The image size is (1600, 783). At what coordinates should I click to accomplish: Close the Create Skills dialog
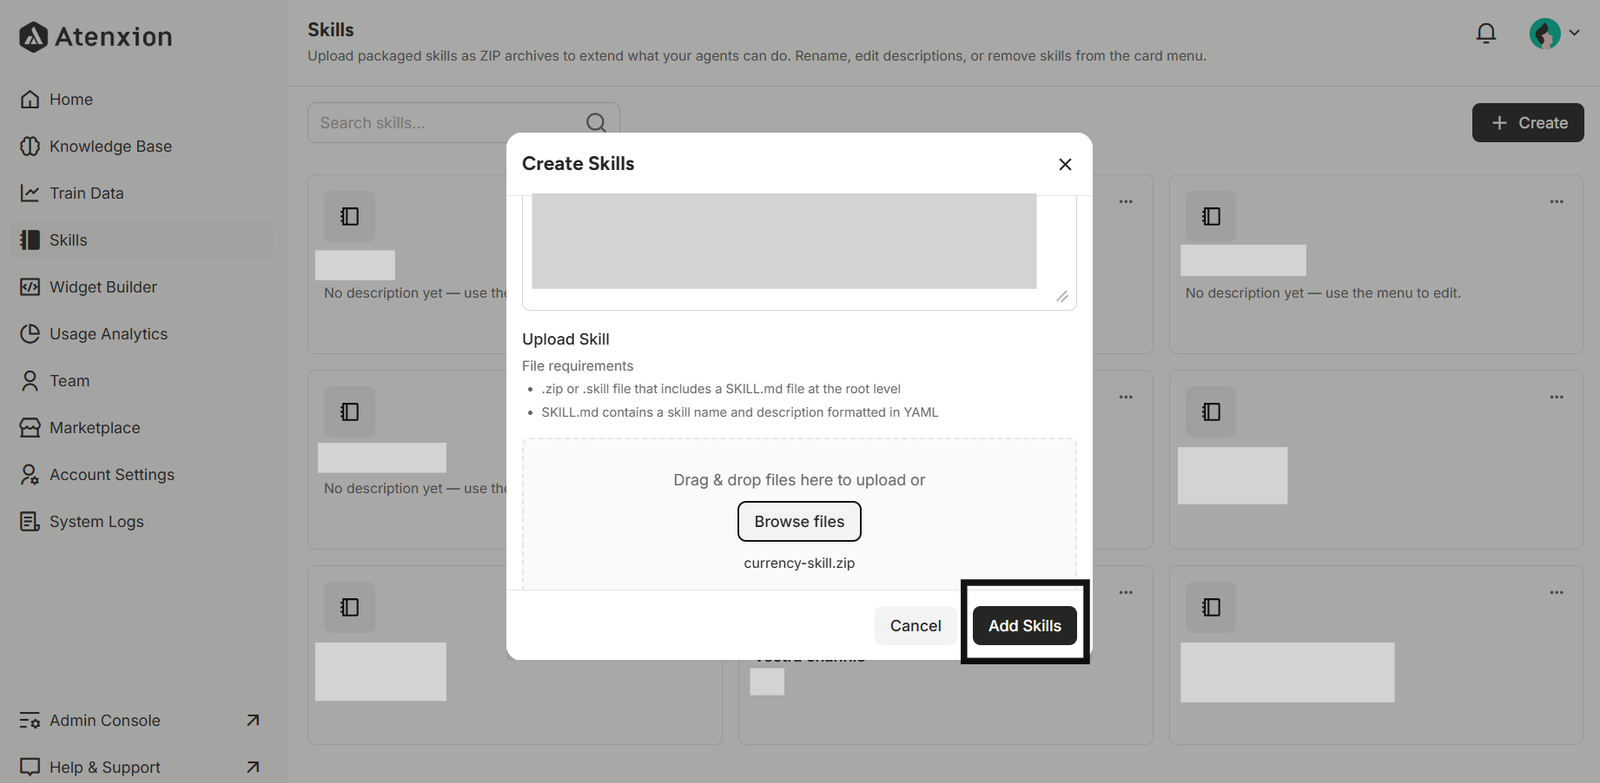coord(1065,164)
